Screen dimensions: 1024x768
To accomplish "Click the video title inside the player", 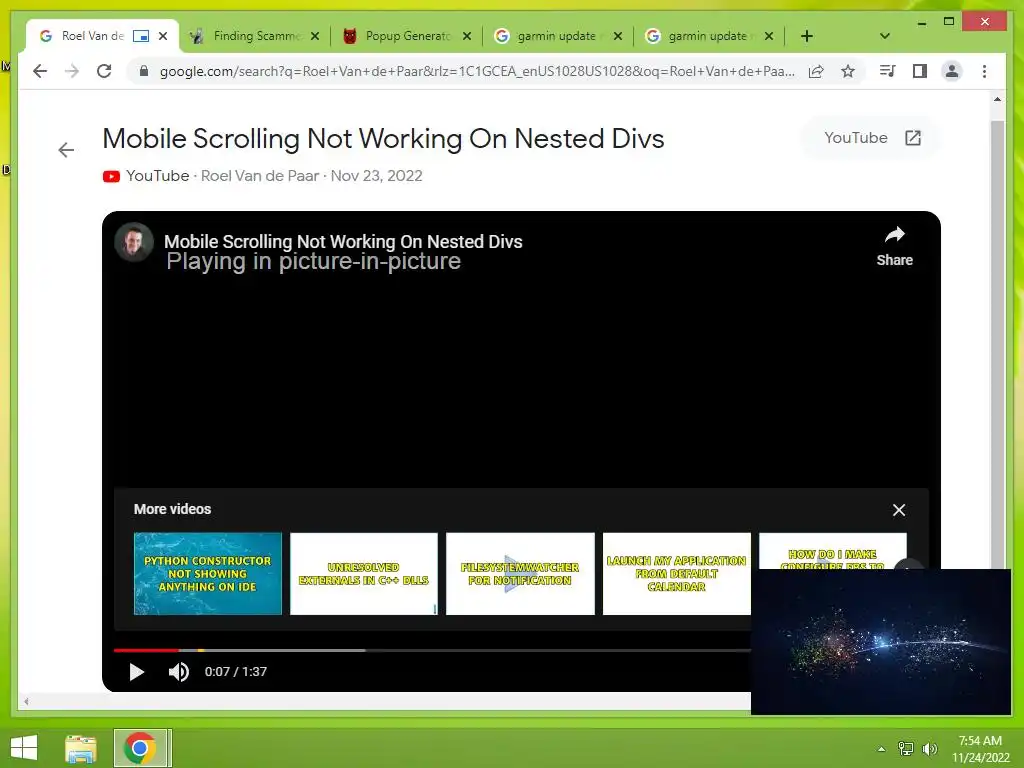I will 343,242.
